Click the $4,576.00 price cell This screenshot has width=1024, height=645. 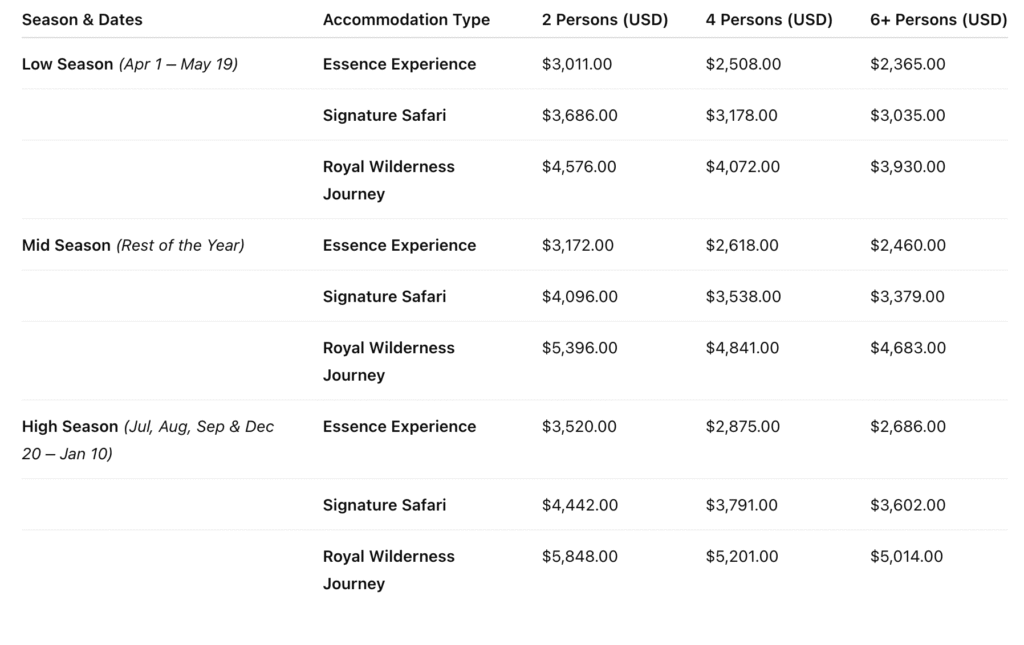pyautogui.click(x=579, y=166)
